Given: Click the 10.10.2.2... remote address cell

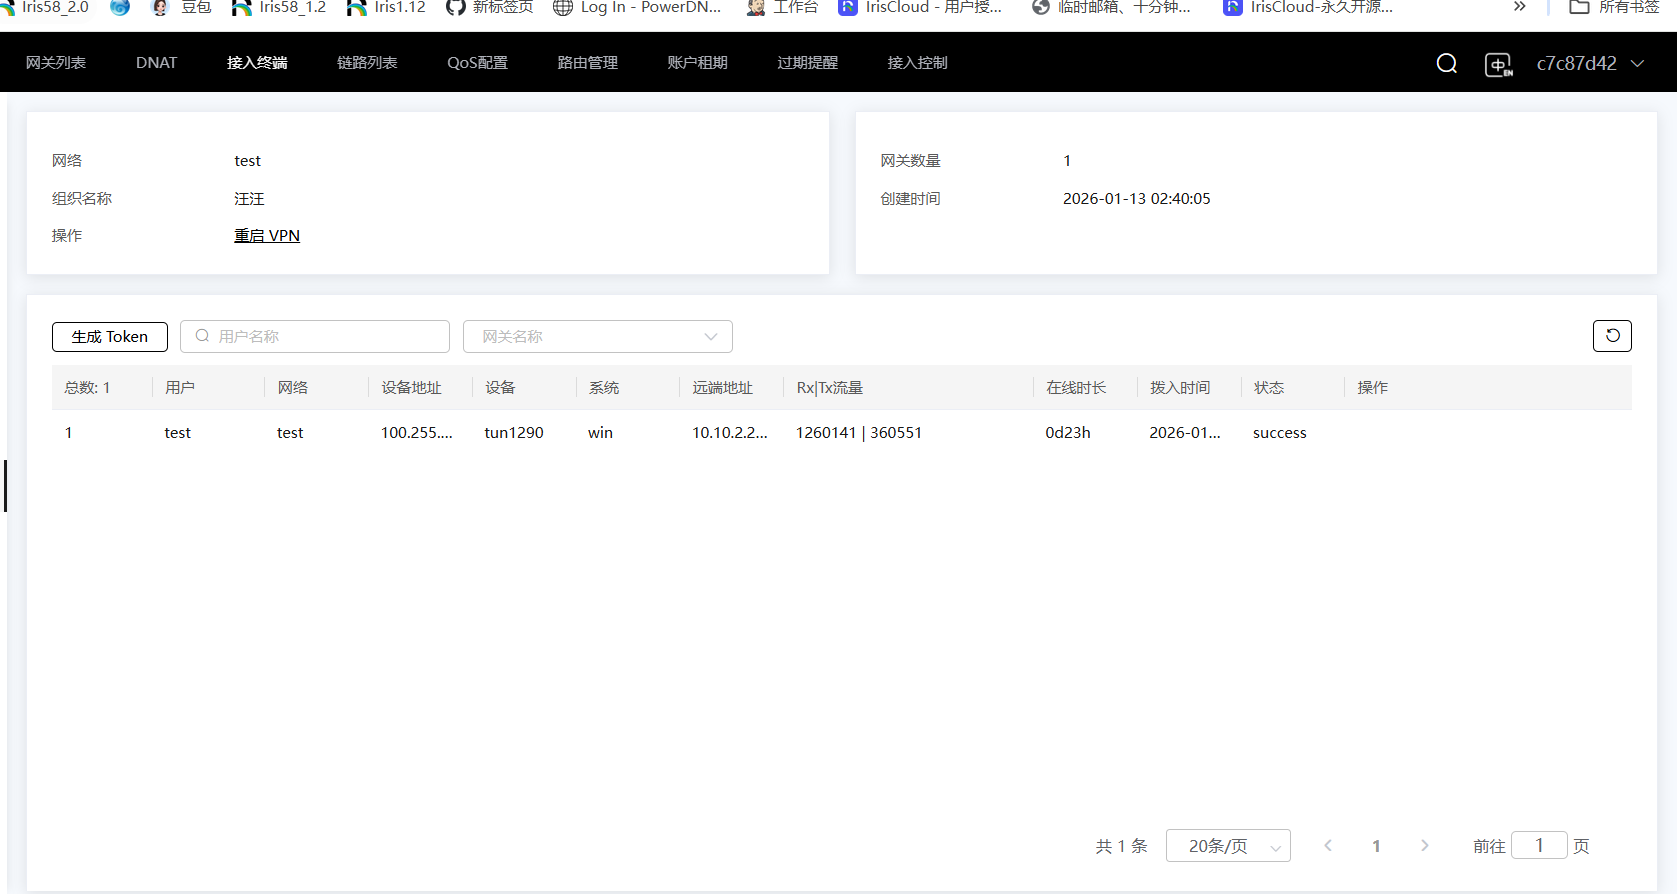Looking at the screenshot, I should click(730, 433).
